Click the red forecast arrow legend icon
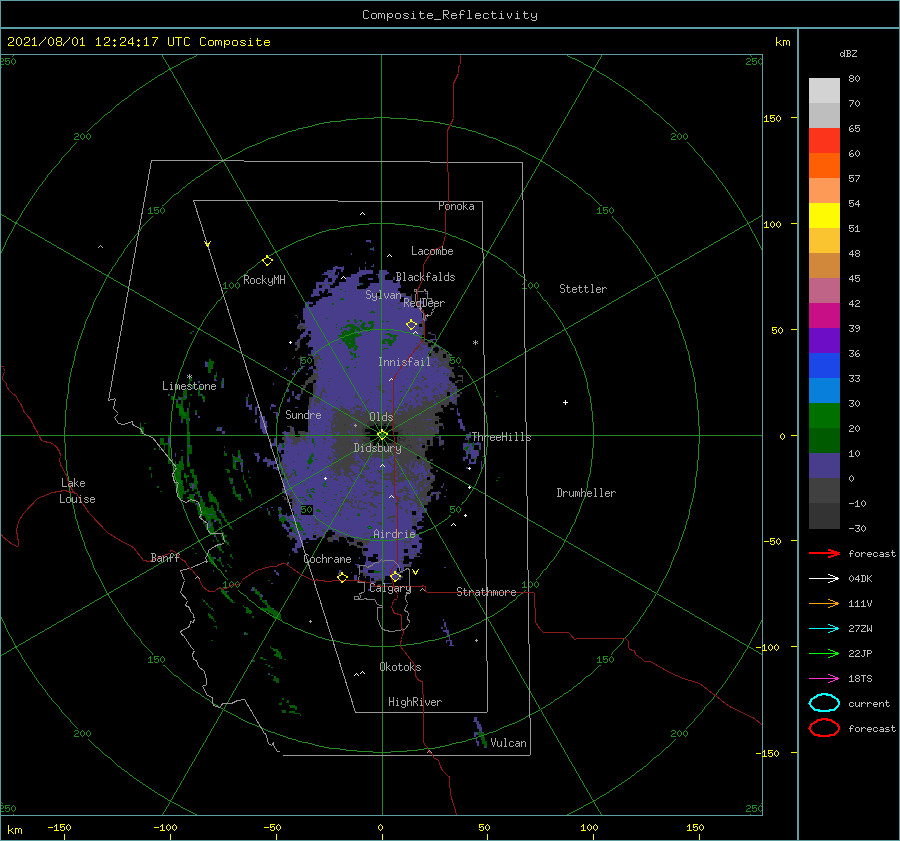This screenshot has height=841, width=900. click(824, 553)
